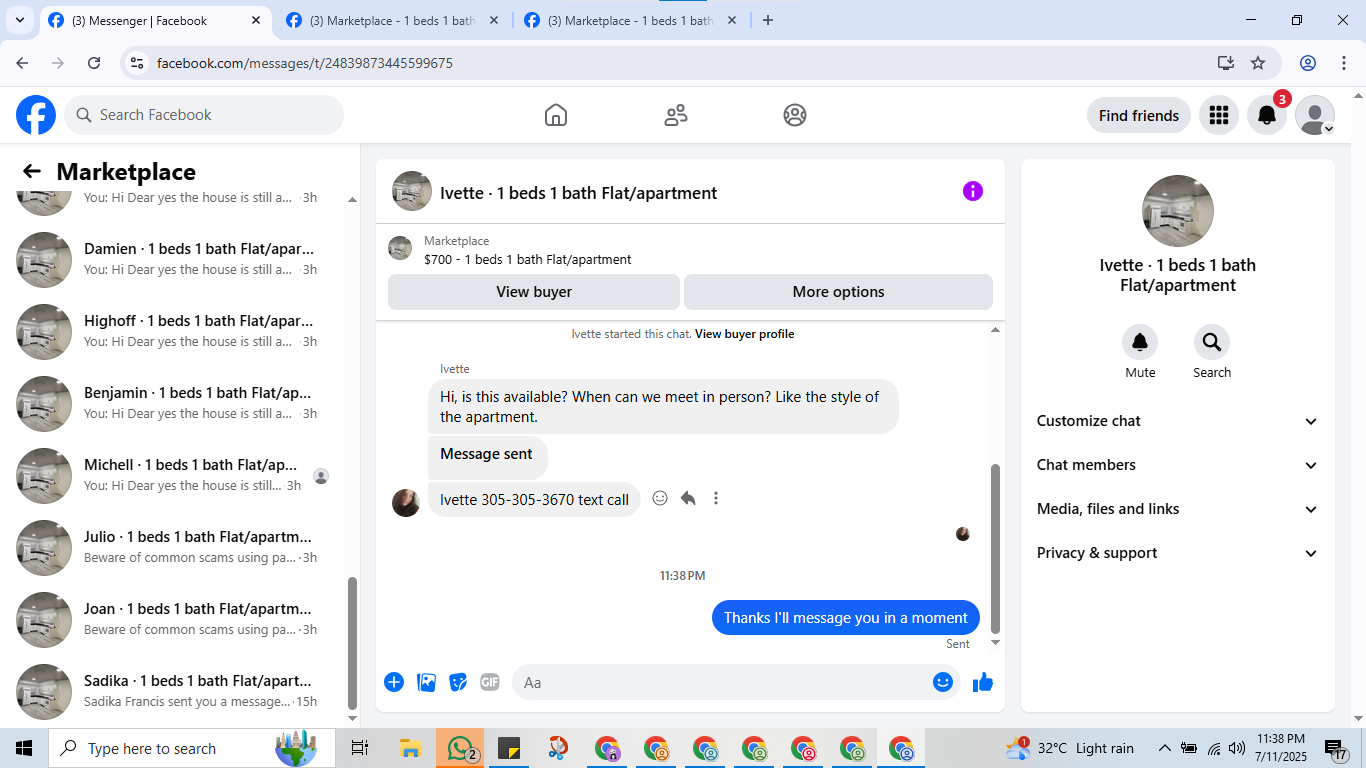The height and width of the screenshot is (768, 1366).
Task: Open the Chrome tab search dropdown
Action: coord(20,20)
